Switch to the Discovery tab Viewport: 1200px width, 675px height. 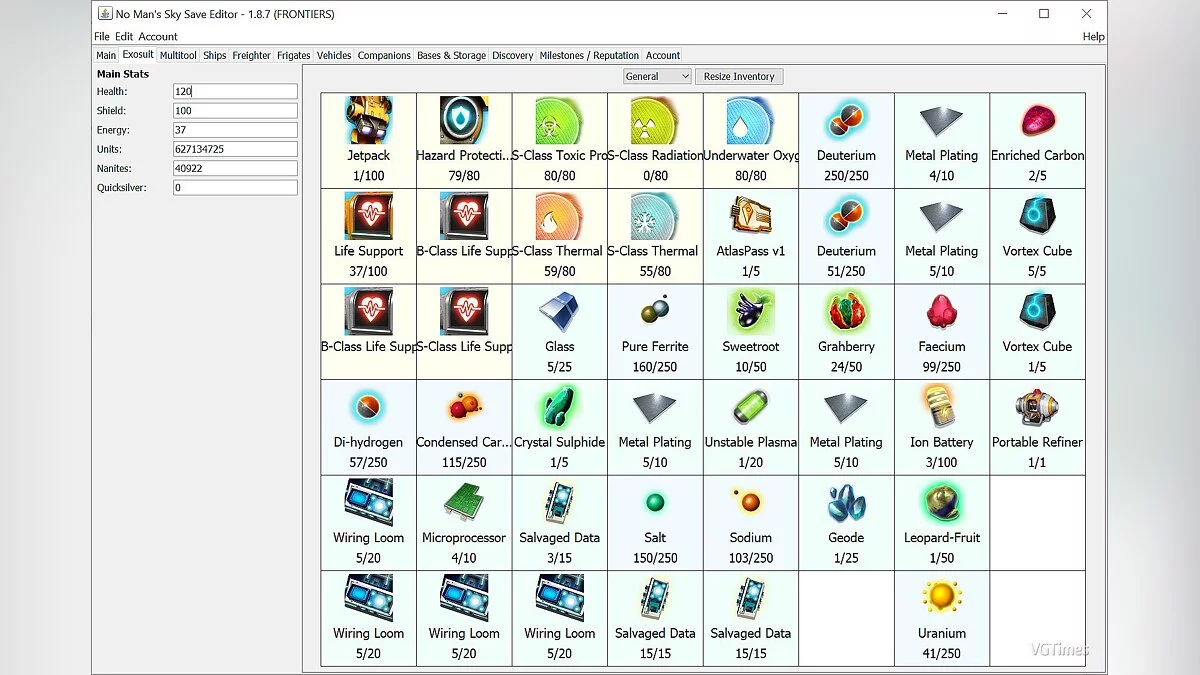click(x=513, y=56)
